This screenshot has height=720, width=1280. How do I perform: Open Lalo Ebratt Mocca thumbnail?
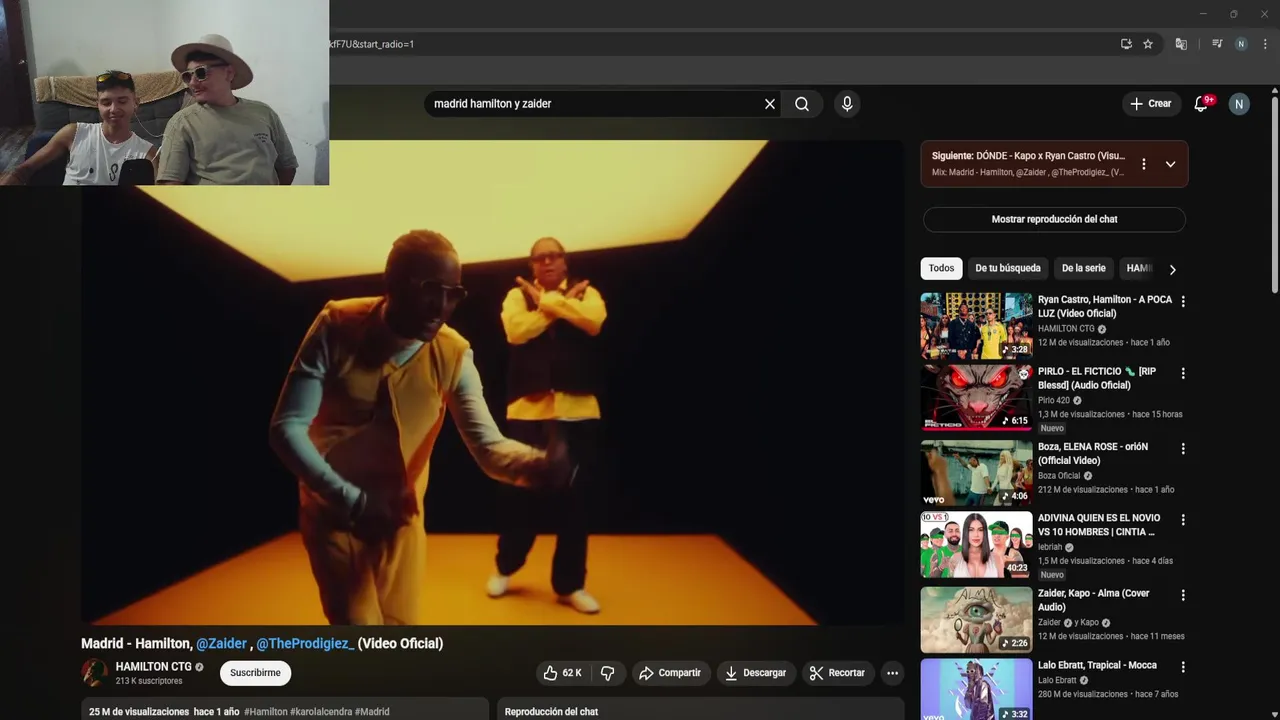pos(976,689)
